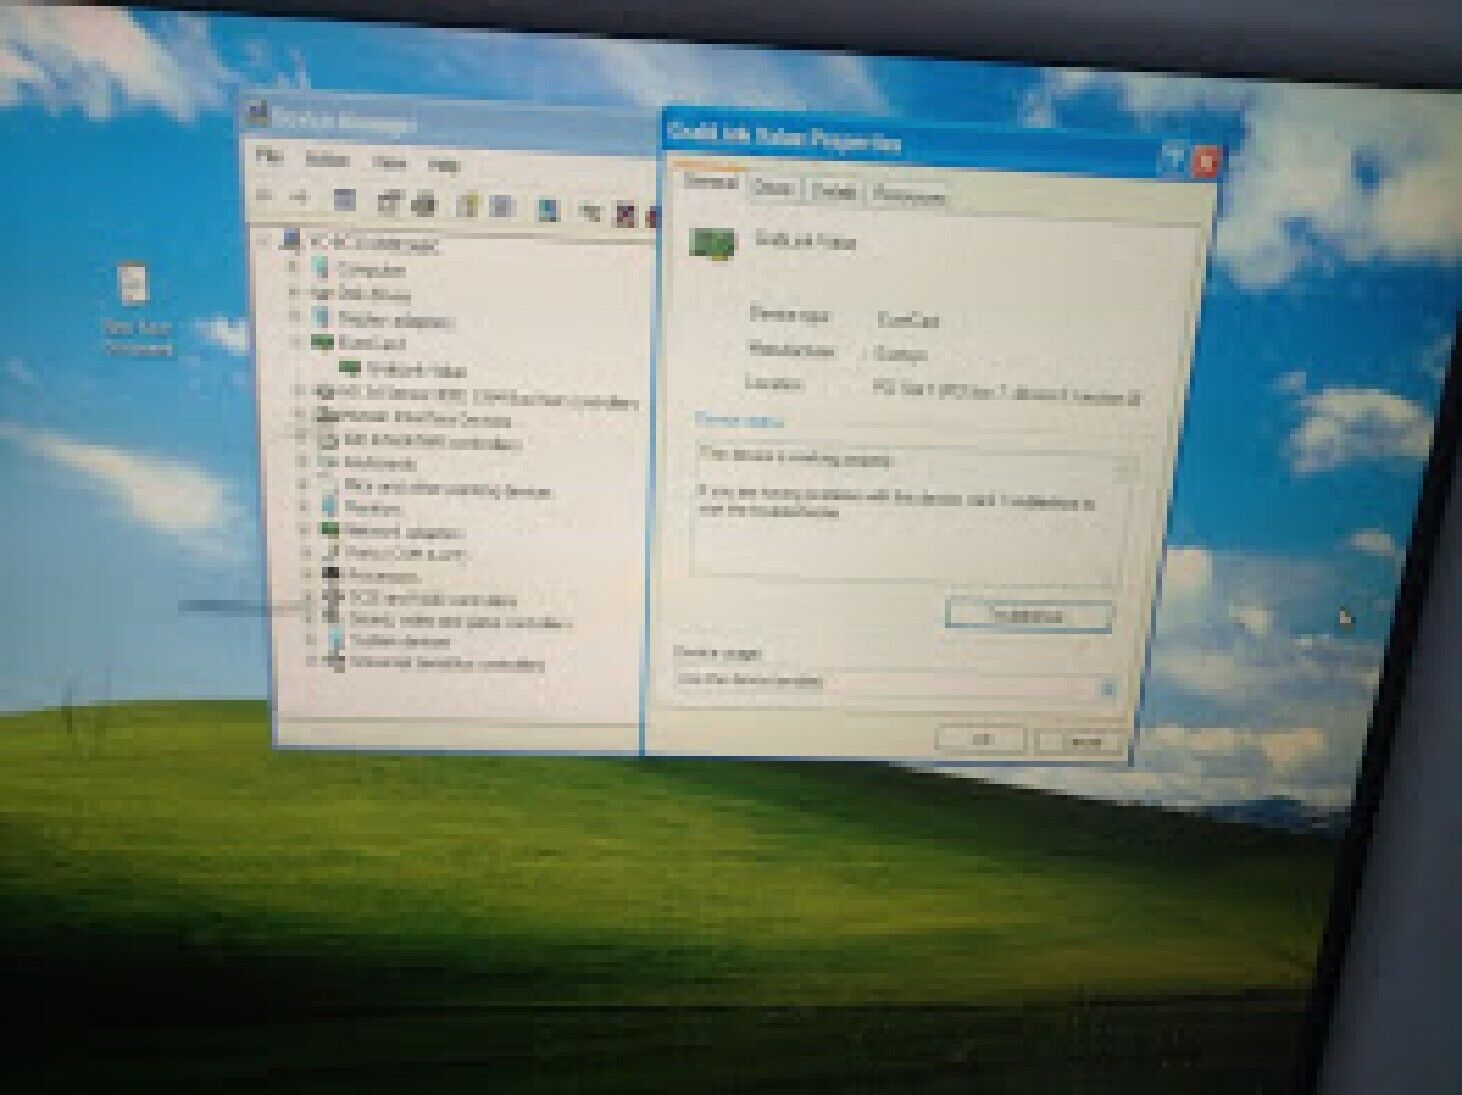Select the Disk drives row label
Image resolution: width=1462 pixels, height=1095 pixels.
pyautogui.click(x=373, y=294)
